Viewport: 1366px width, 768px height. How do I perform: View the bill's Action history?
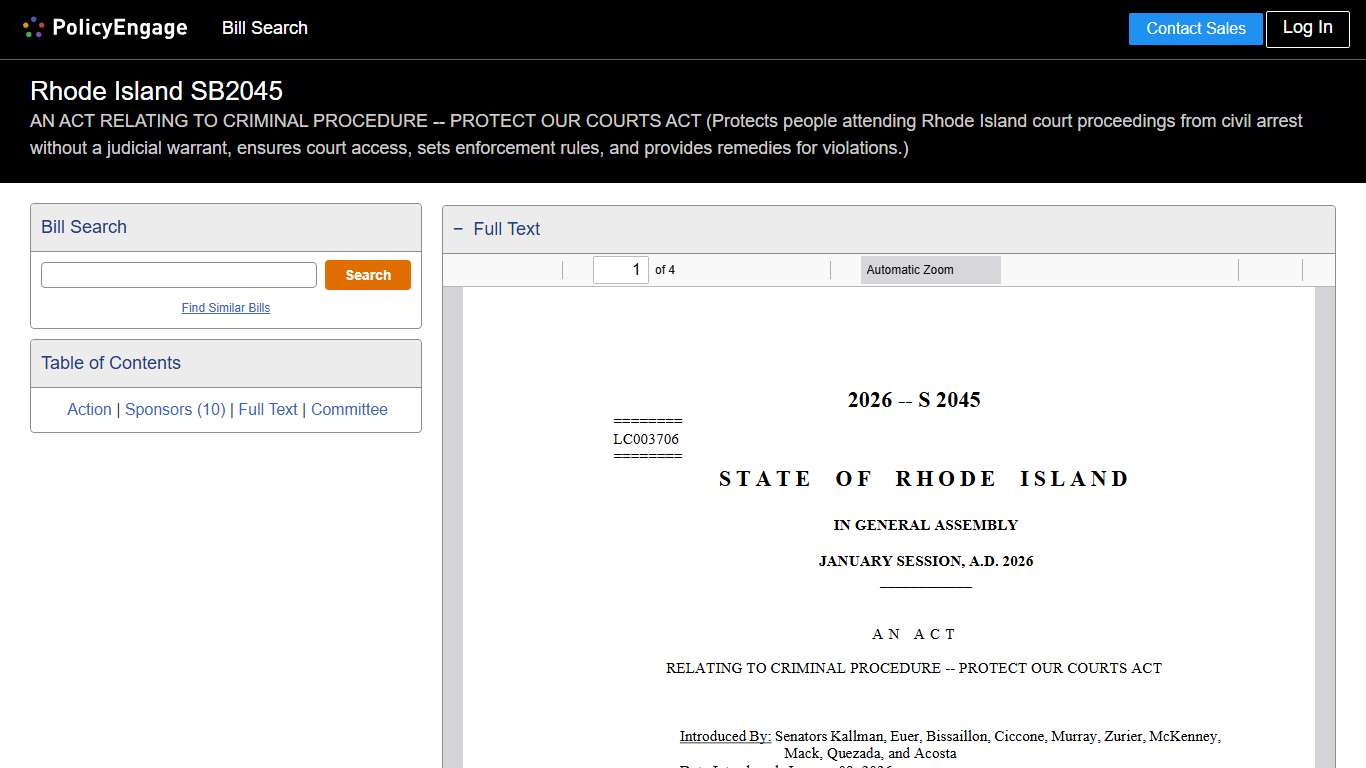pyautogui.click(x=89, y=409)
